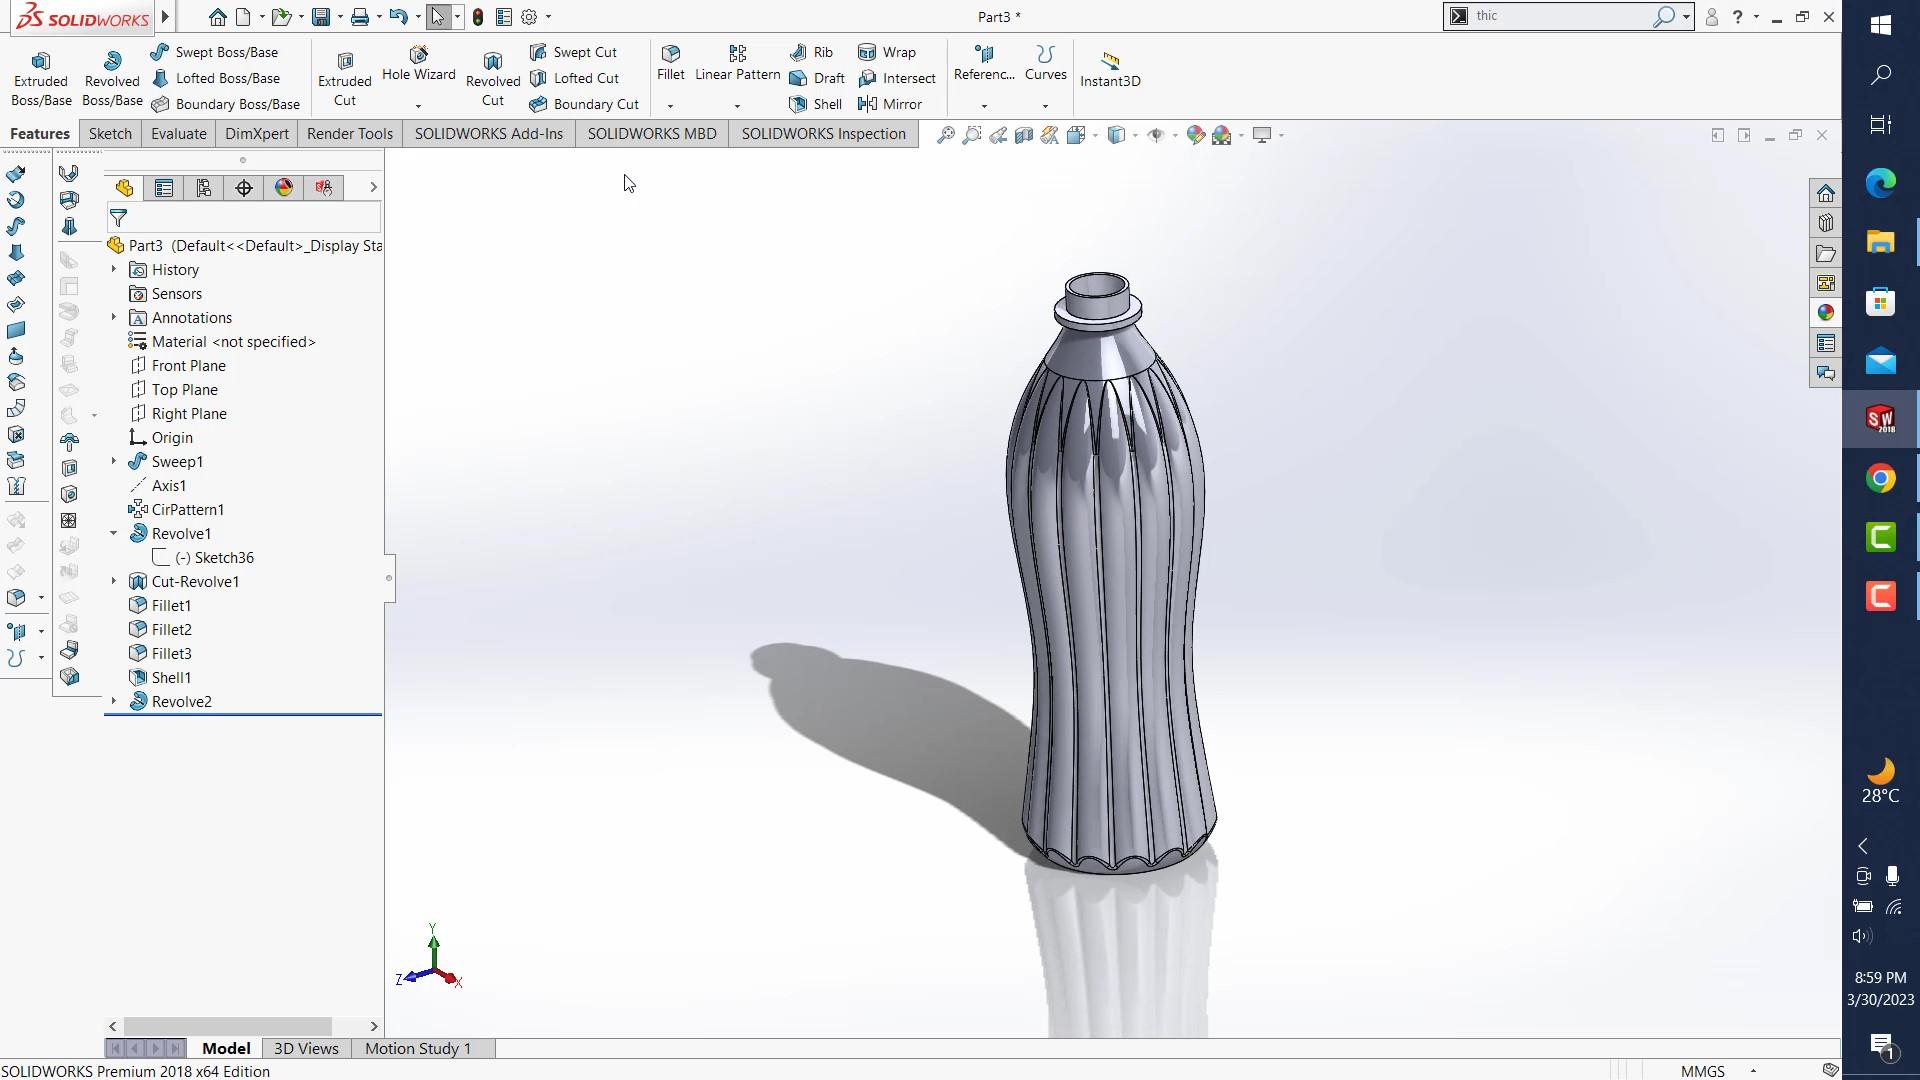Click Zoom to Fit in view toolbar

tap(945, 135)
